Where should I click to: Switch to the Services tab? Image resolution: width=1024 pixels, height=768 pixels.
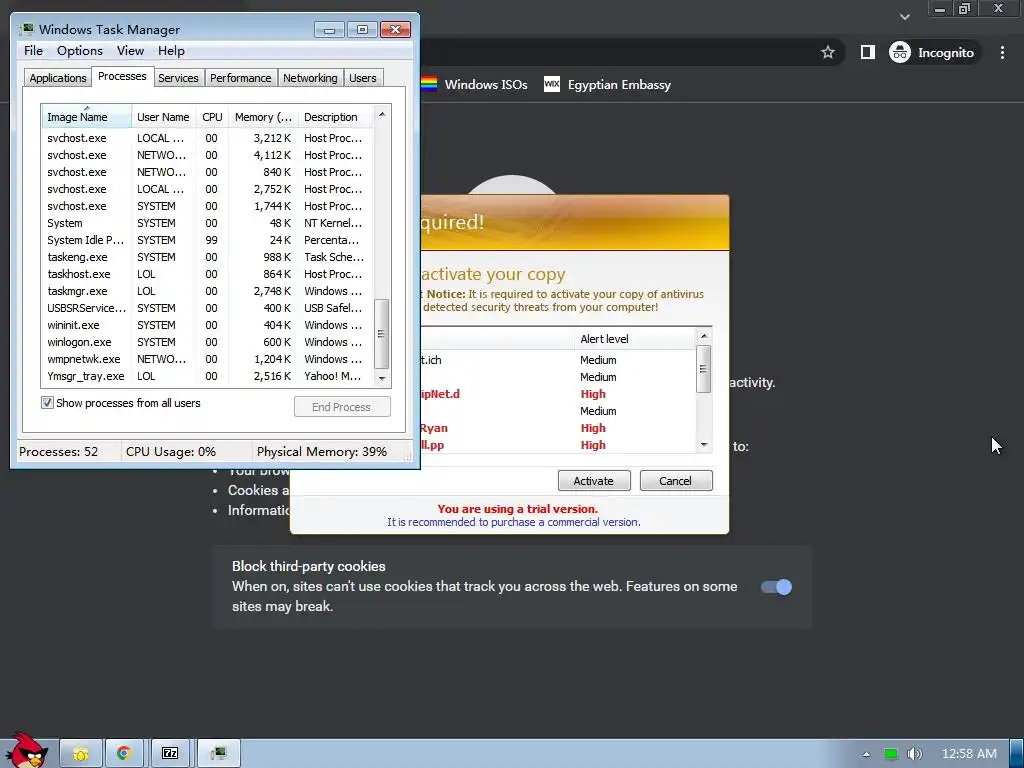tap(178, 78)
